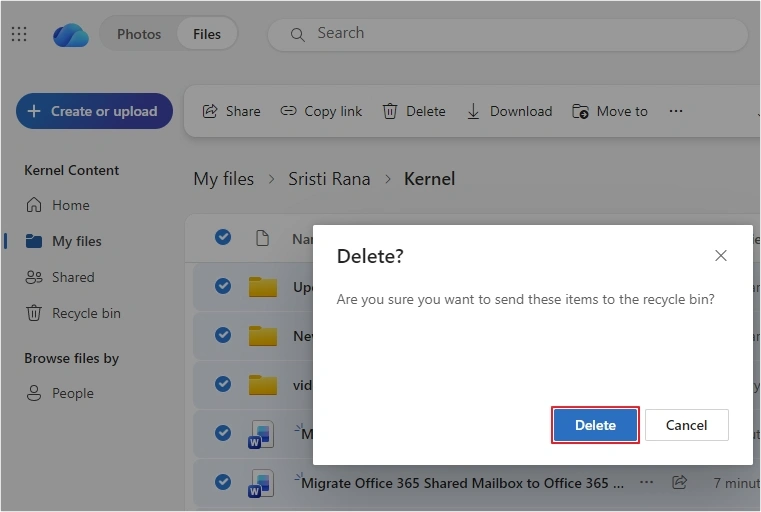761x512 pixels.
Task: Uncheck the third folder row checkbox
Action: [223, 384]
